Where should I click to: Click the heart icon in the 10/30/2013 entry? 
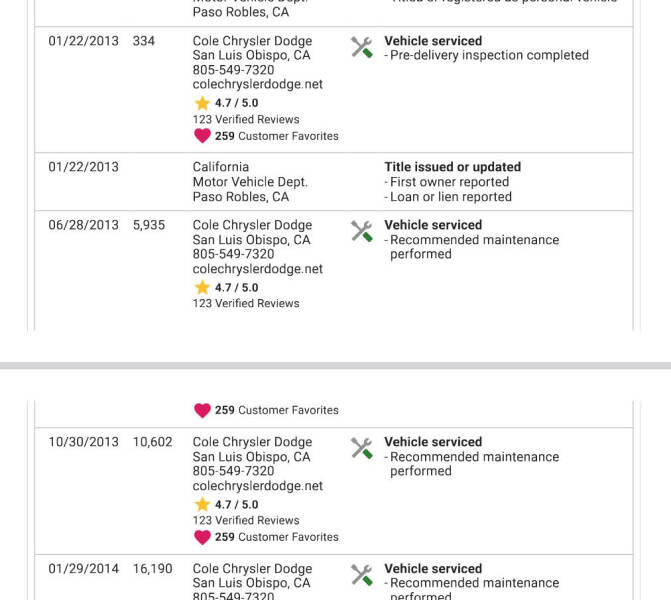click(x=202, y=537)
